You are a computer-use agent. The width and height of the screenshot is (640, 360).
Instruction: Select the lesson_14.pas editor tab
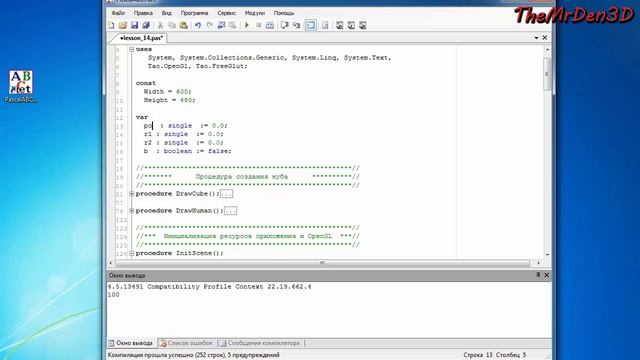[x=141, y=38]
